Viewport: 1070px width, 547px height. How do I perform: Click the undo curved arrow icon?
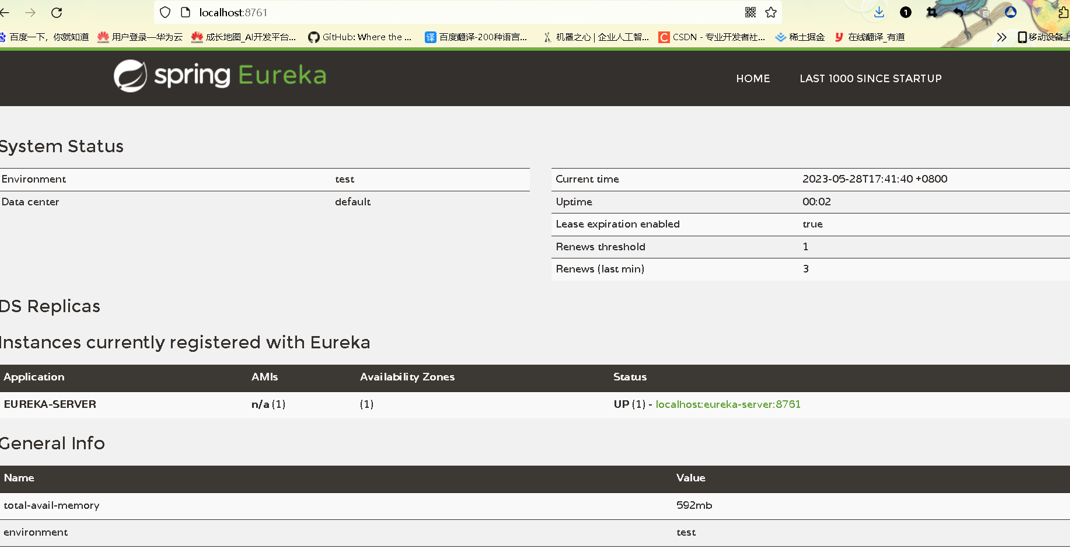(958, 12)
